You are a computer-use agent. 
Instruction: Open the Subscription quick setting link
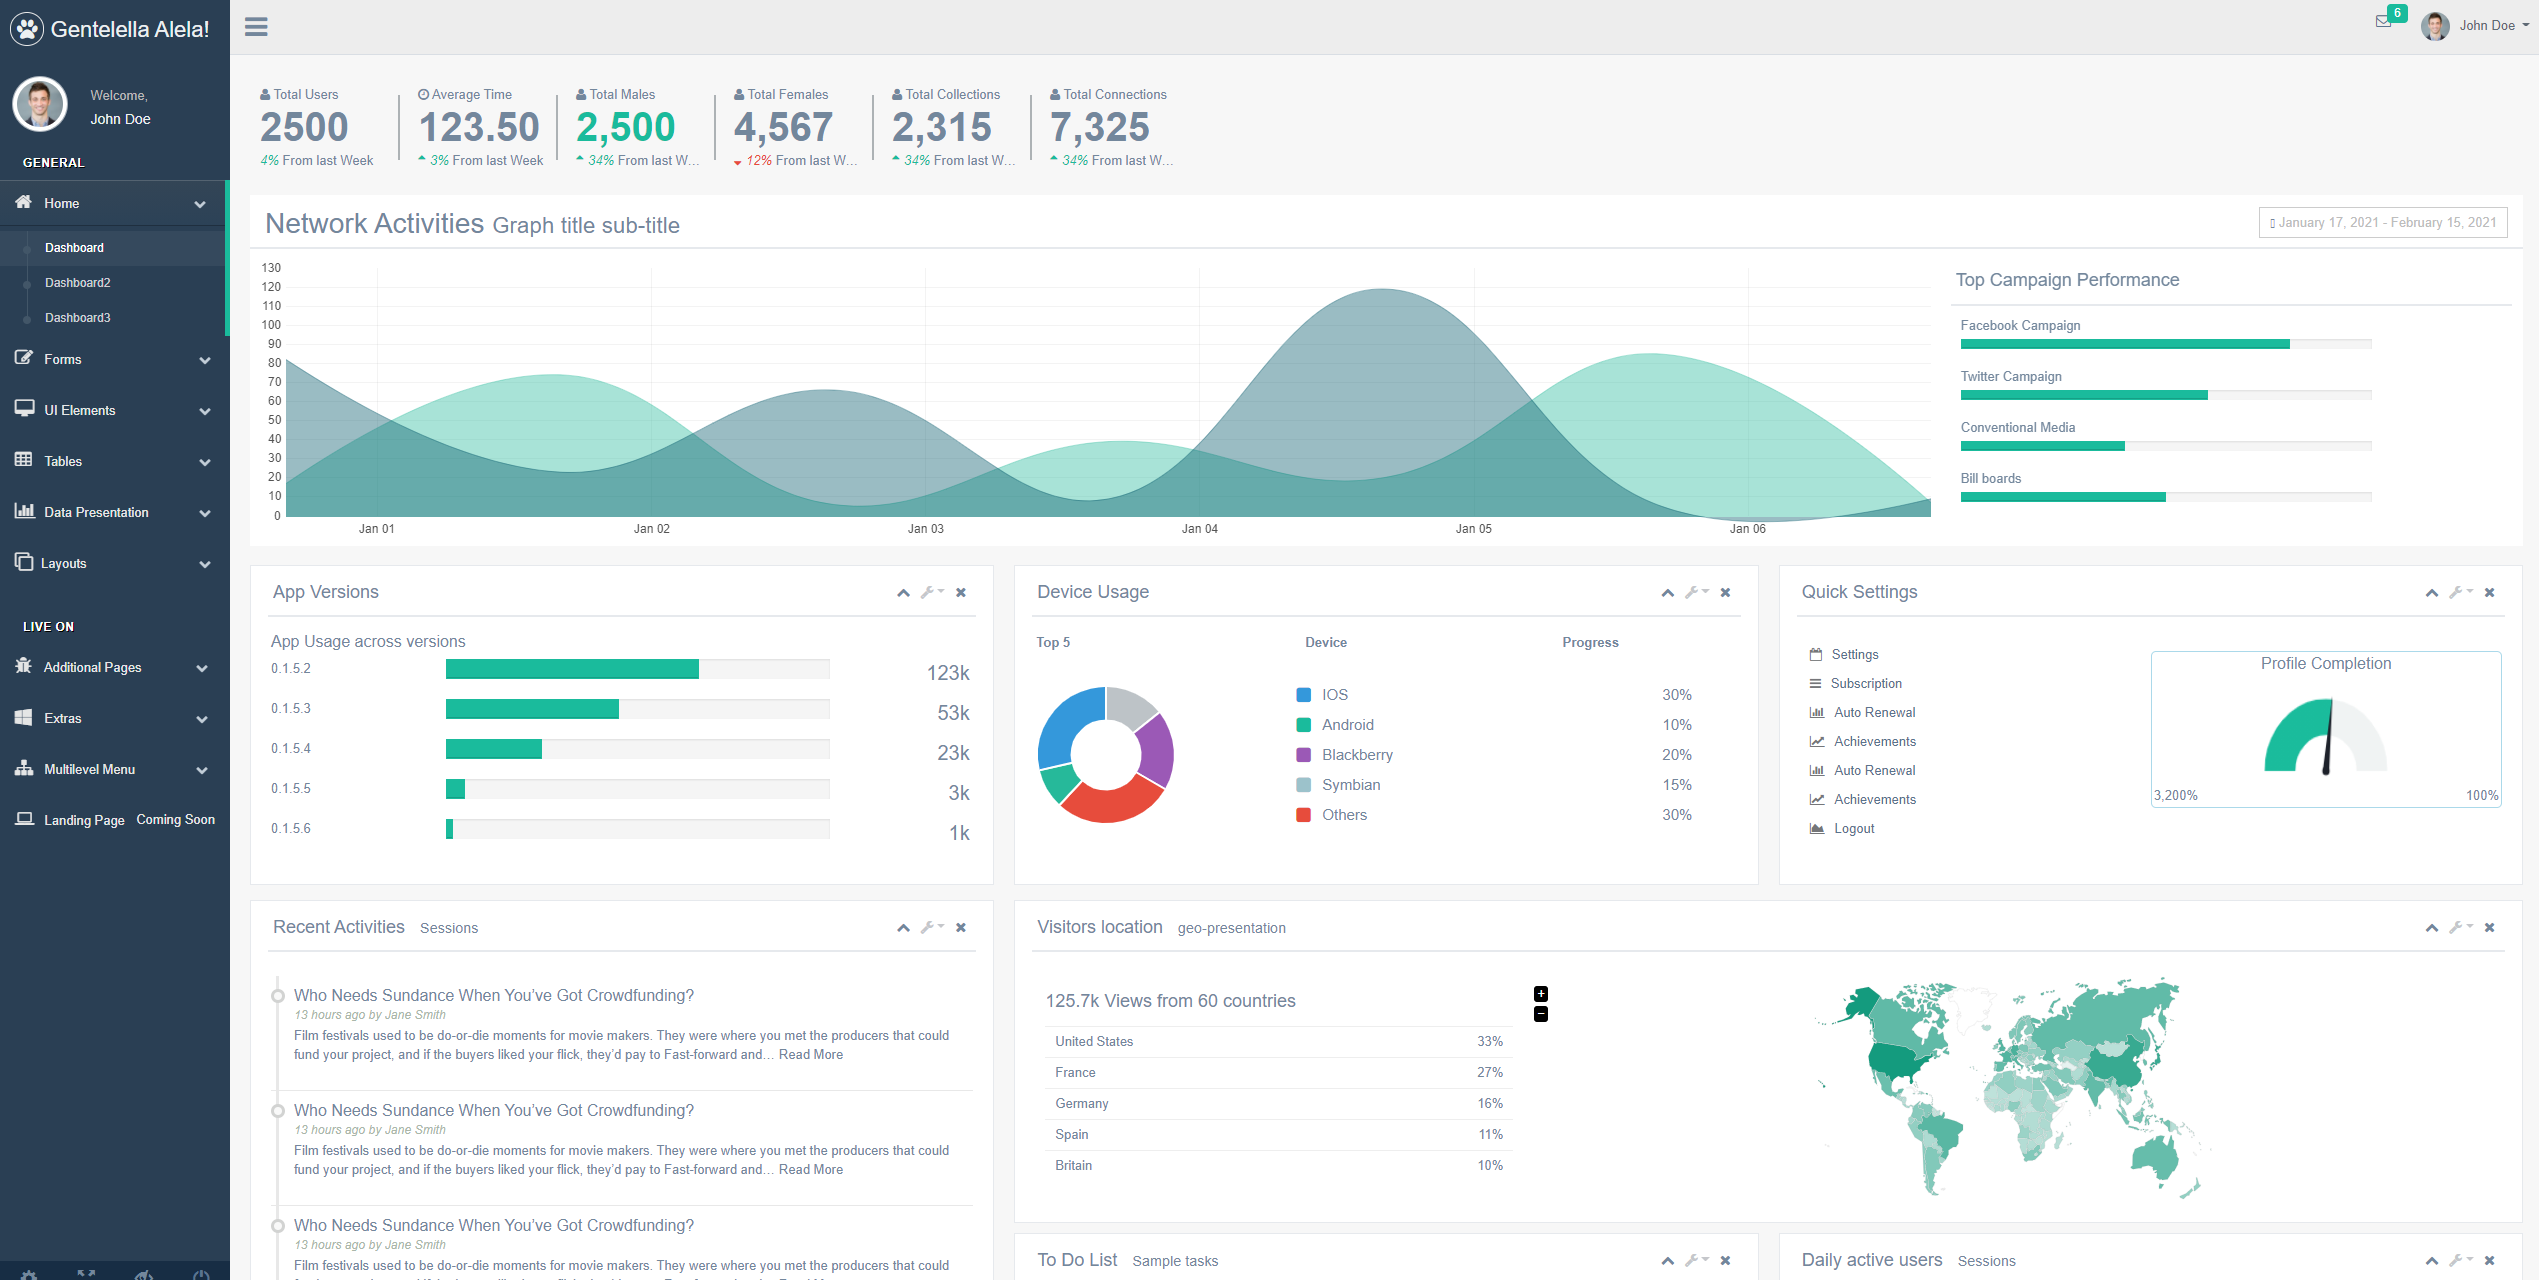click(x=1865, y=683)
